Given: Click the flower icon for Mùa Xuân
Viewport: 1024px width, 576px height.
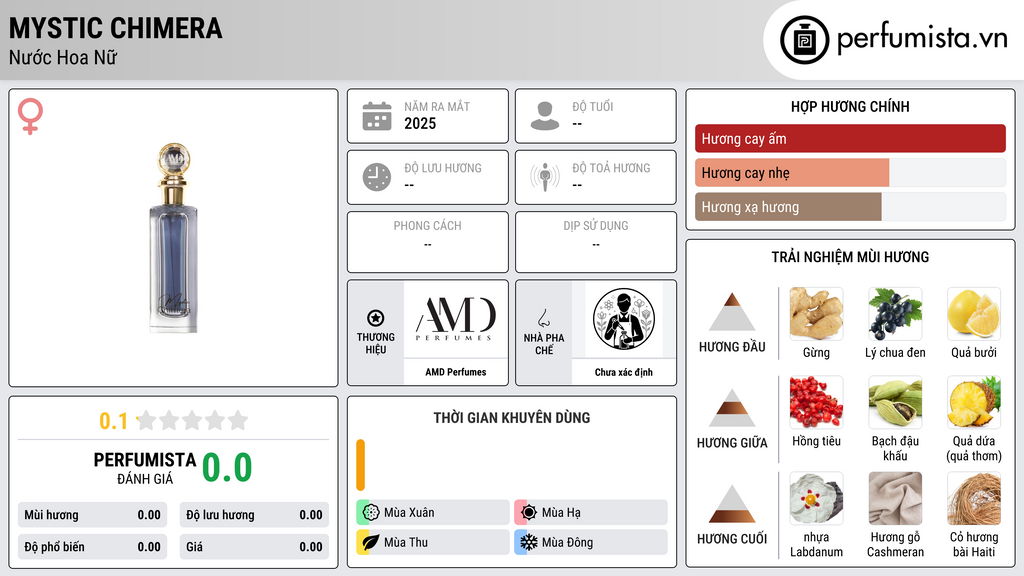Looking at the screenshot, I should click(371, 513).
